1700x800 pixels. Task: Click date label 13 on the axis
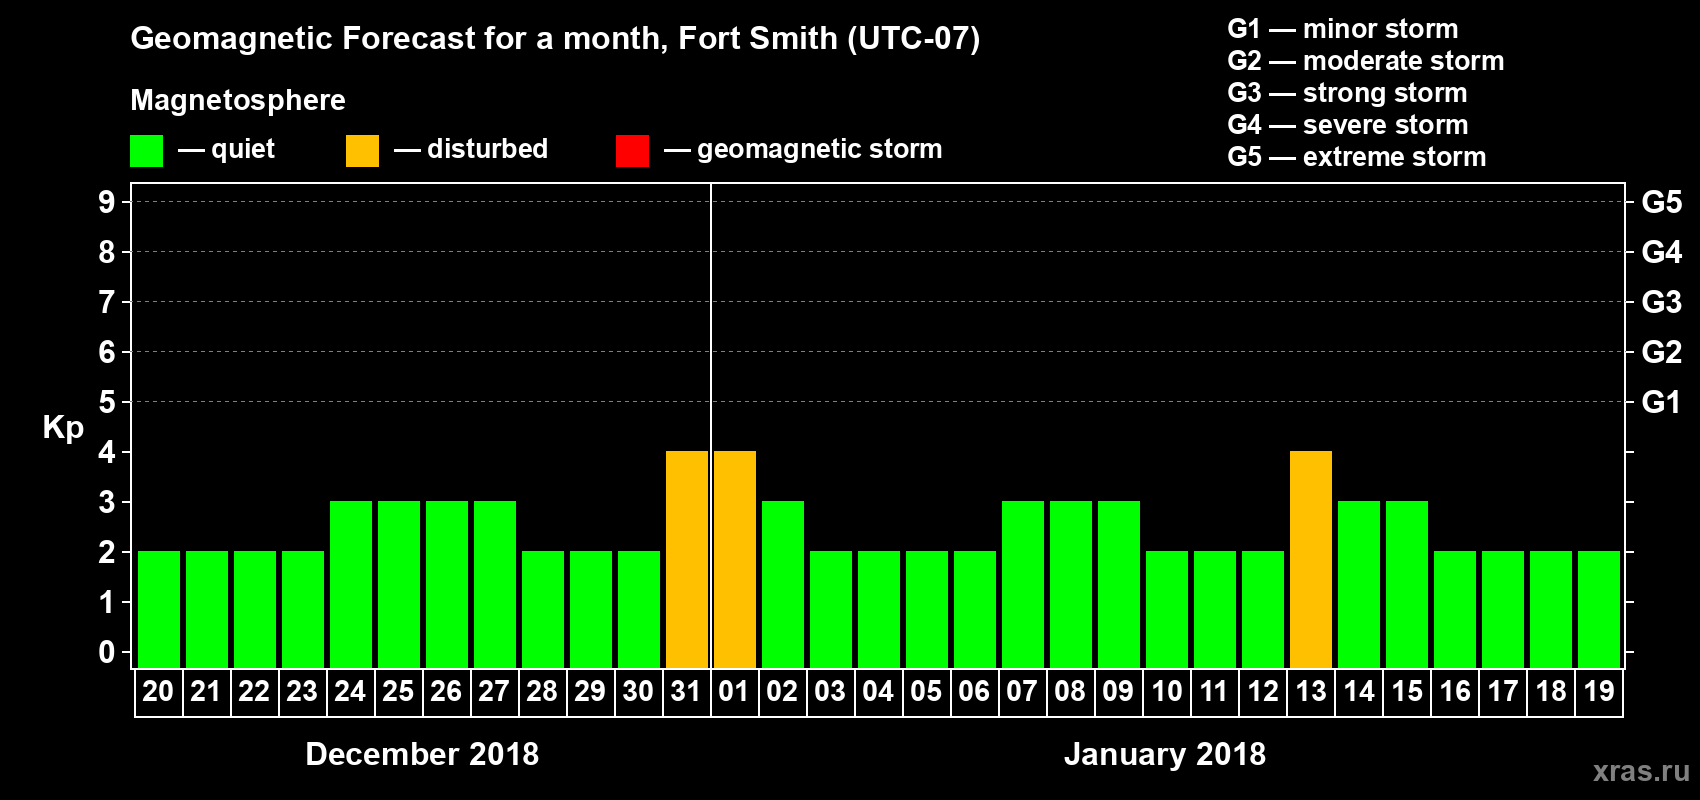tap(1310, 692)
